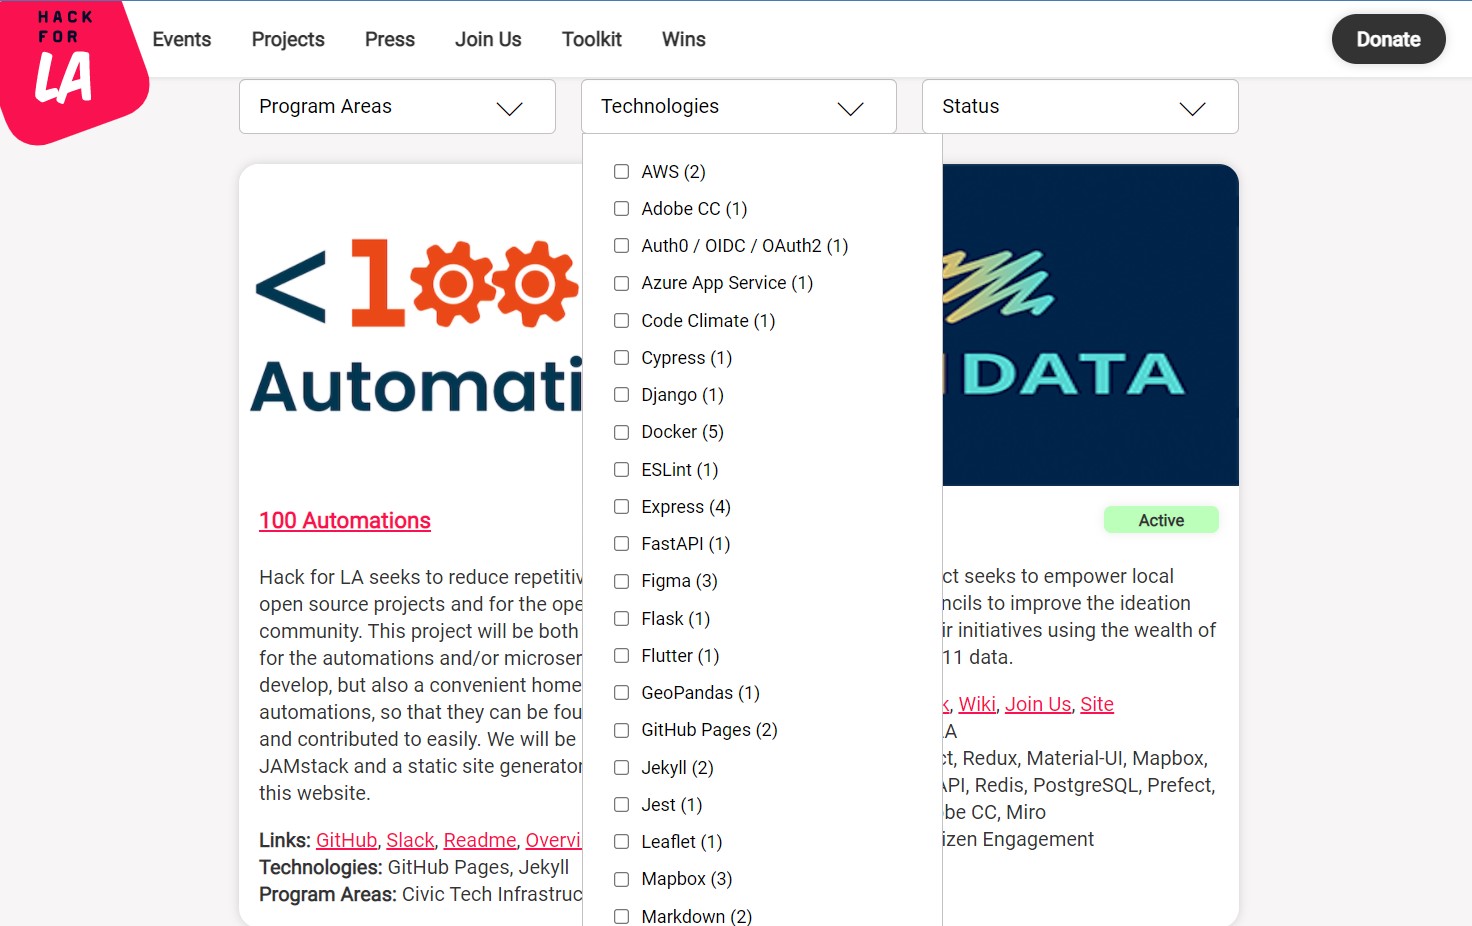Tick the FastAPI (1) checkbox
The image size is (1472, 926).
(621, 544)
